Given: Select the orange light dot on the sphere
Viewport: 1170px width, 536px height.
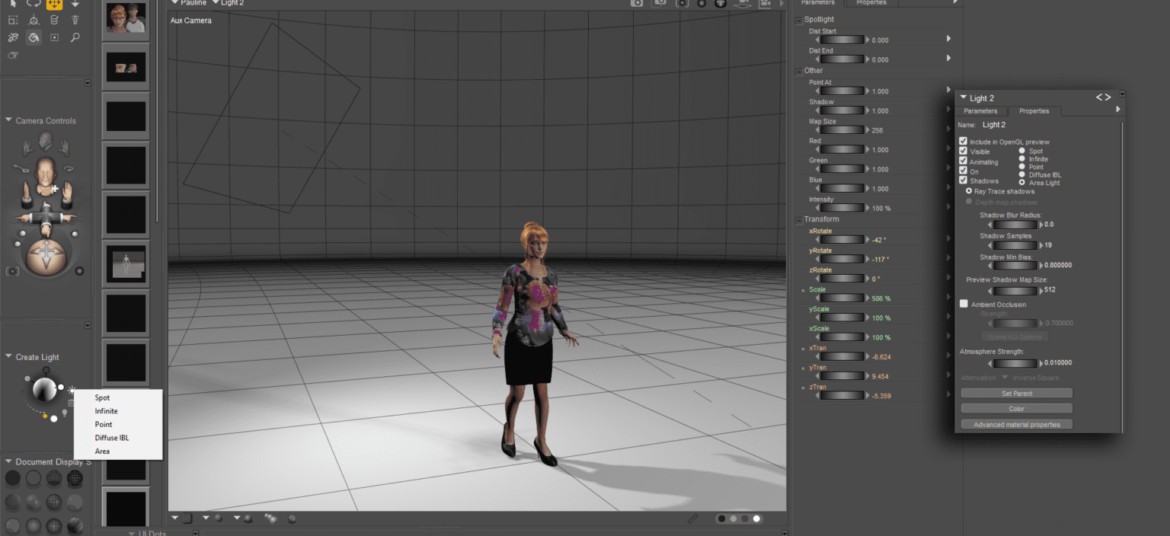Looking at the screenshot, I should [x=45, y=415].
